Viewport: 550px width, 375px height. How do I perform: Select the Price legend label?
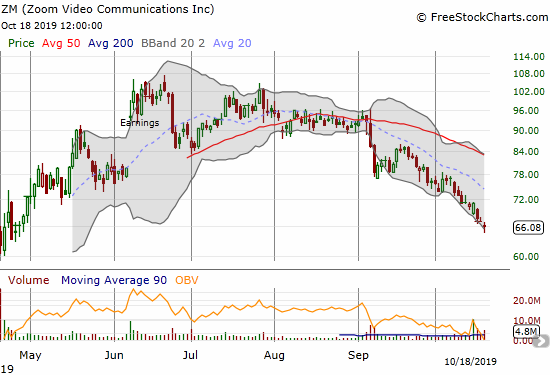21,43
